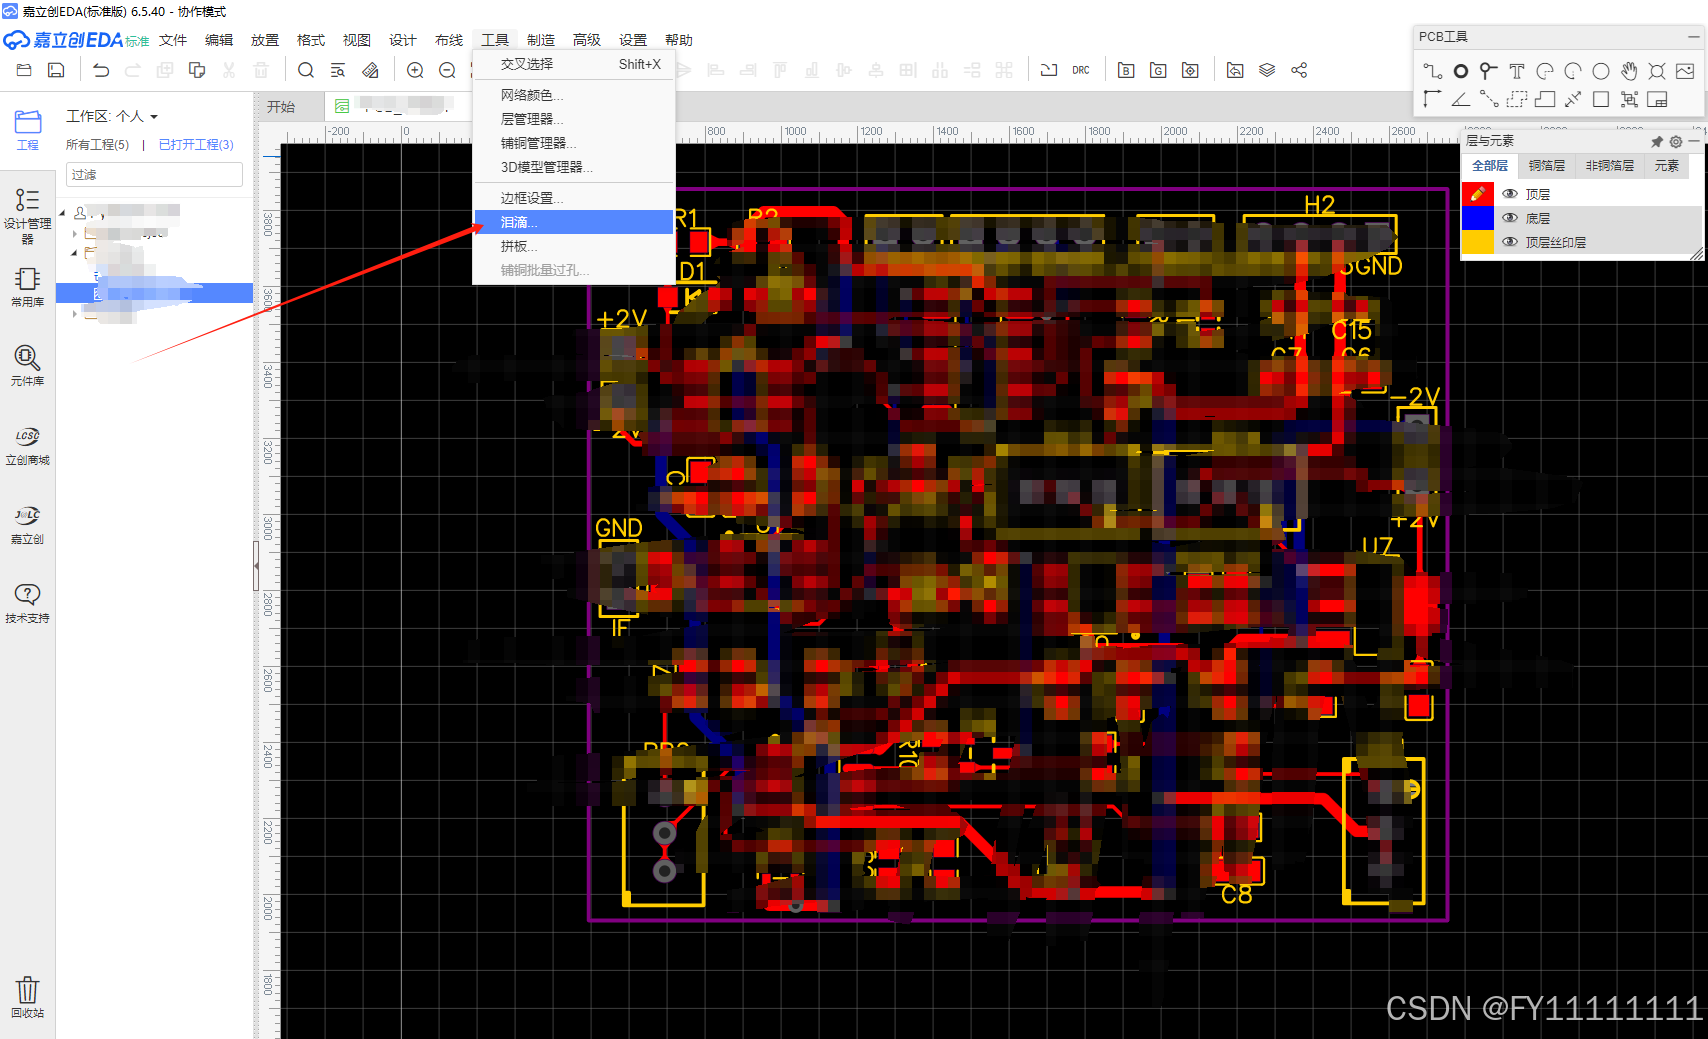Image resolution: width=1708 pixels, height=1039 pixels.
Task: Select the Solid region tool in PCB tools
Action: pos(1545,99)
